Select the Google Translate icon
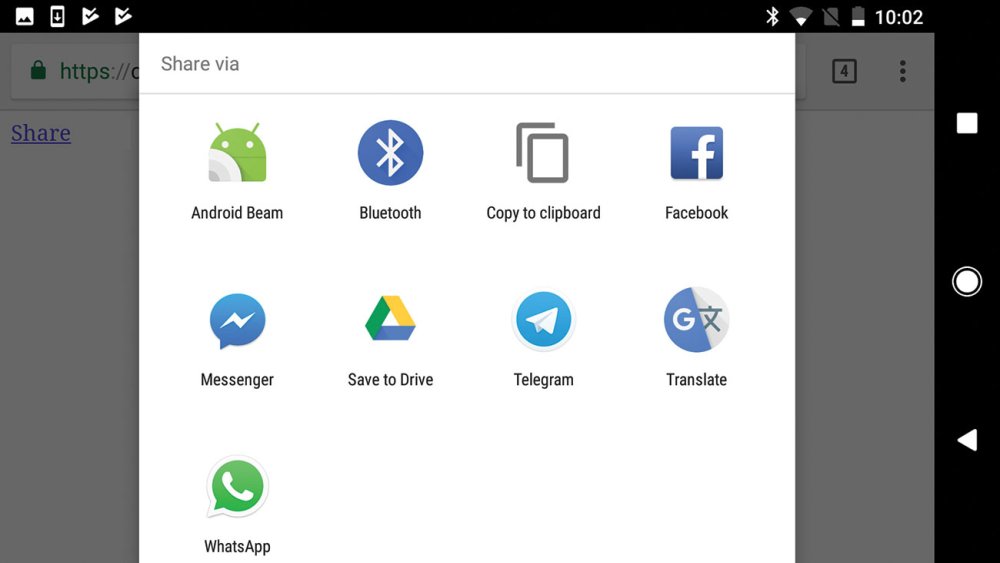Viewport: 1000px width, 563px height. pyautogui.click(x=696, y=319)
